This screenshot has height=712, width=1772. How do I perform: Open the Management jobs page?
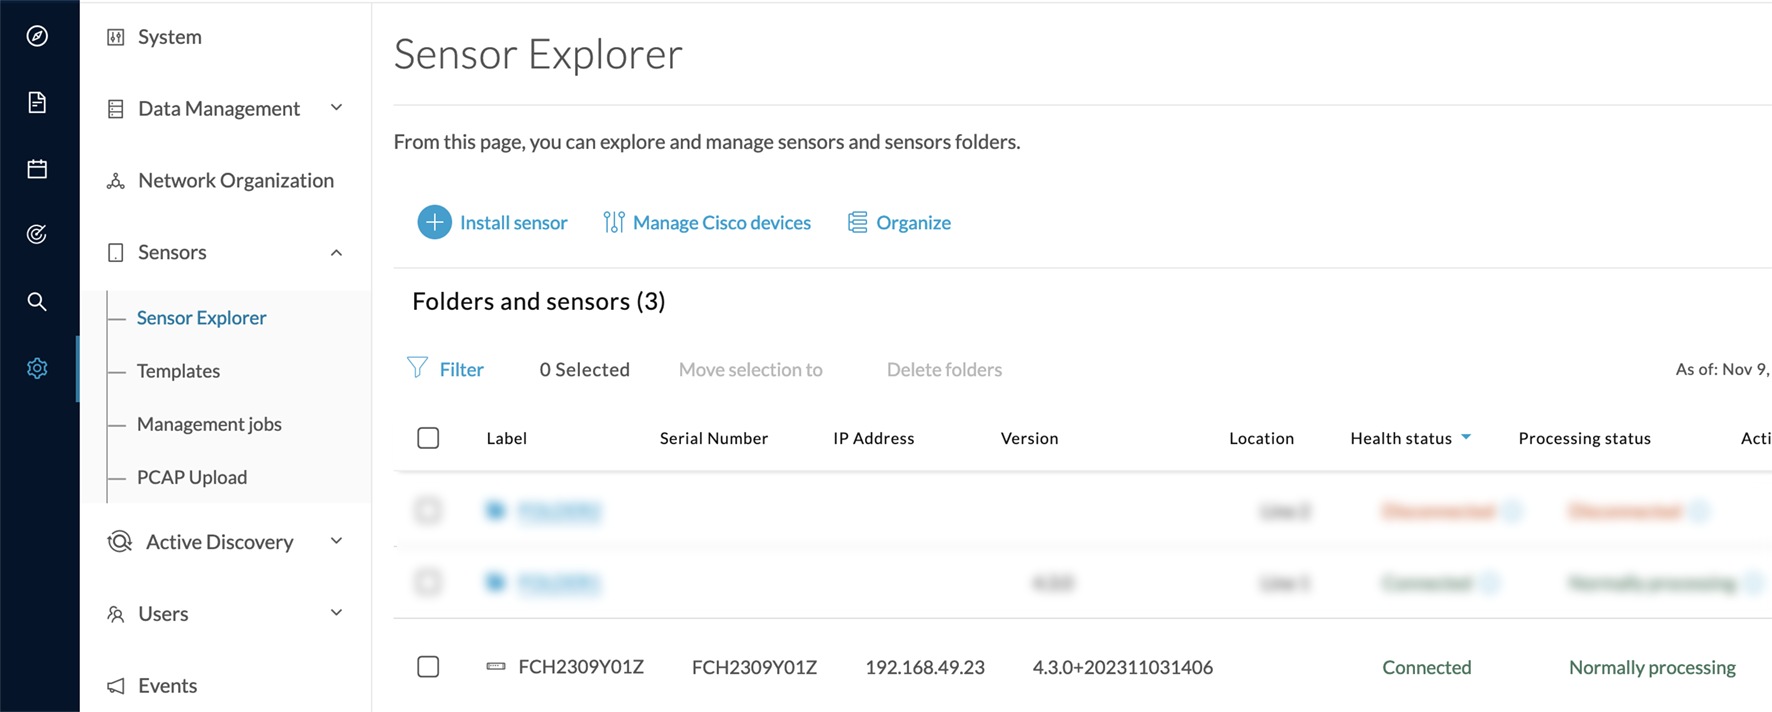[209, 424]
